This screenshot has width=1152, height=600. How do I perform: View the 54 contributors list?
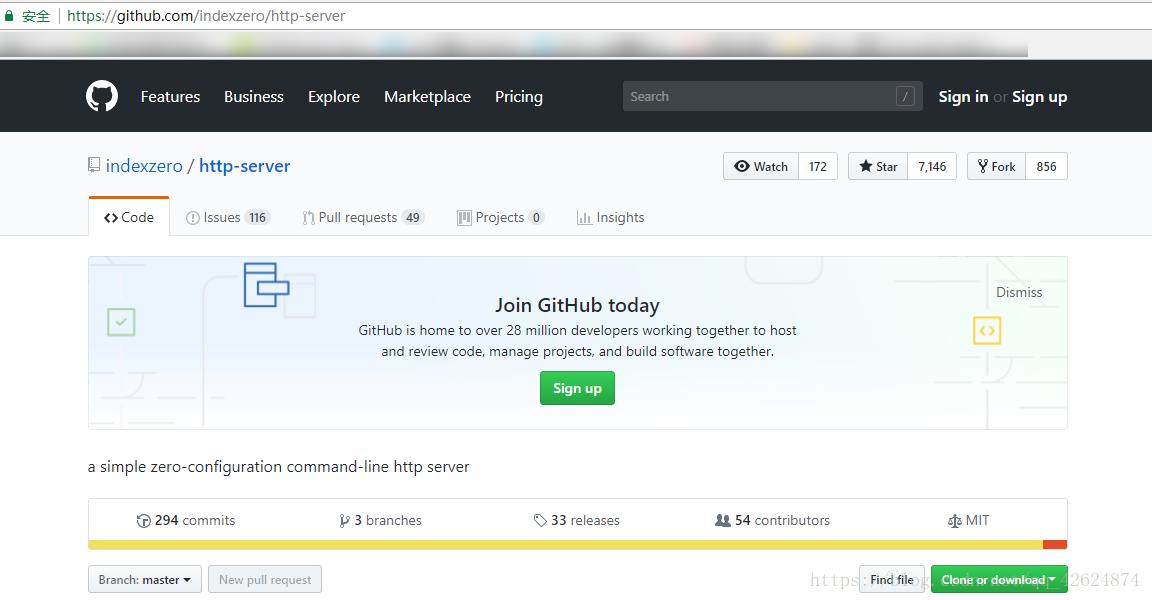pos(772,520)
